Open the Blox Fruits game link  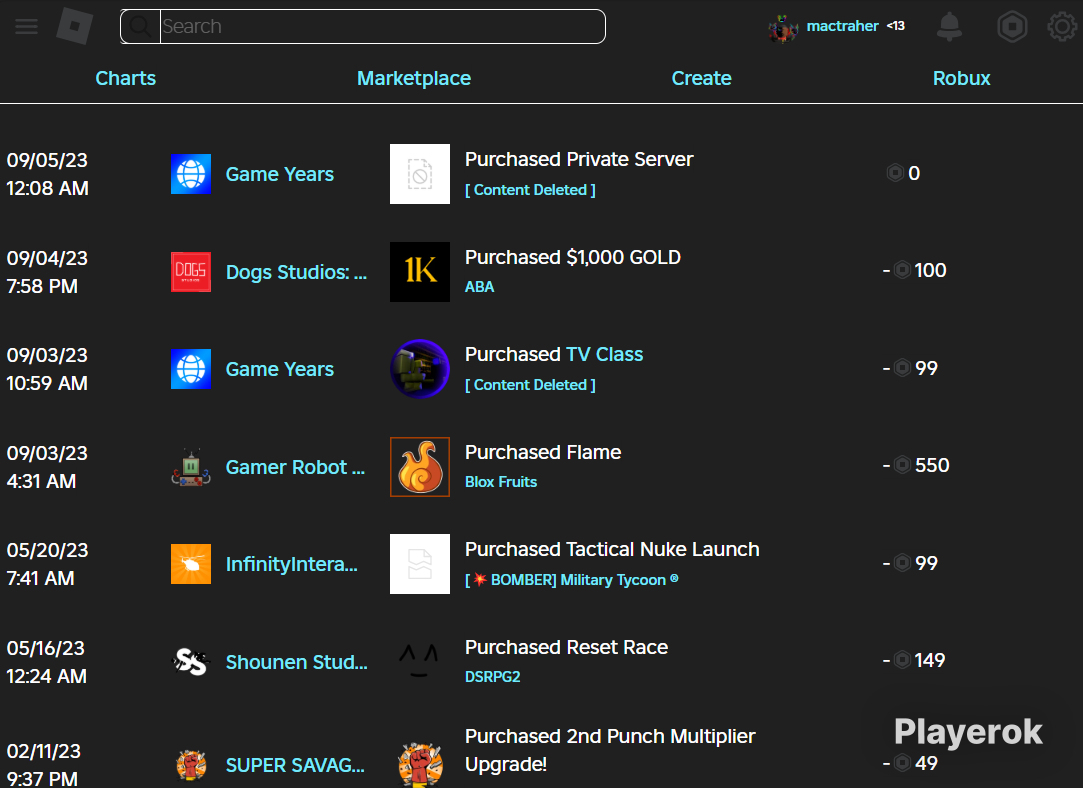pos(501,482)
